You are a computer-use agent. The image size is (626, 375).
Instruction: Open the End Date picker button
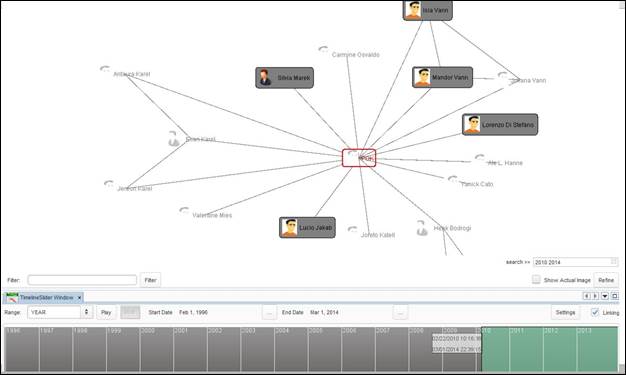point(400,313)
